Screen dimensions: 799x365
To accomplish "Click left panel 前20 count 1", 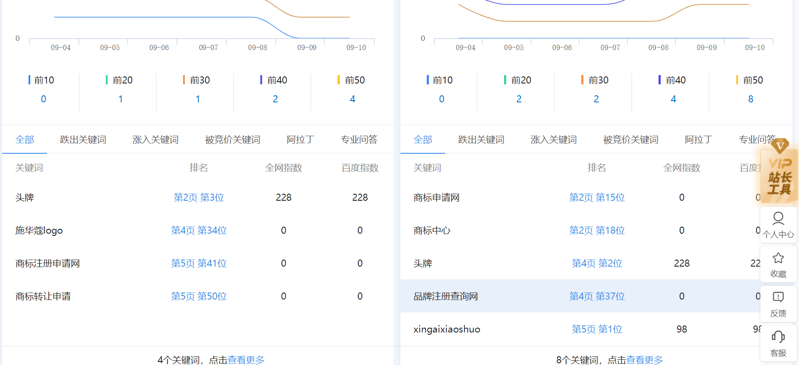I will click(121, 99).
